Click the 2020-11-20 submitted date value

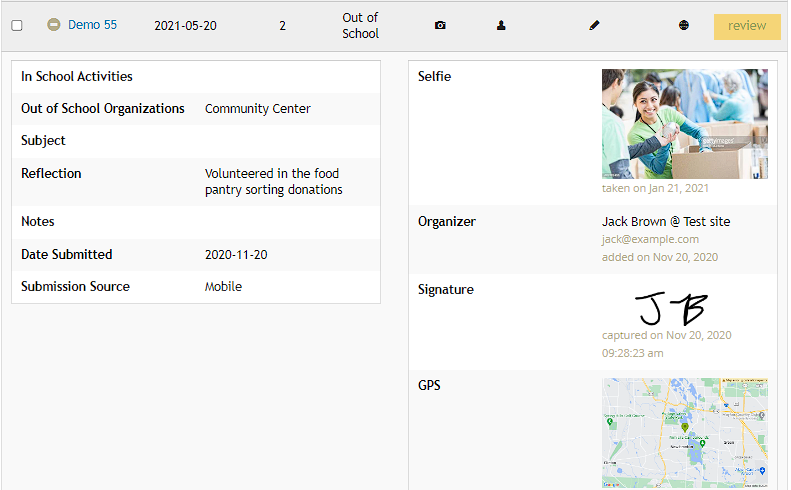click(236, 255)
